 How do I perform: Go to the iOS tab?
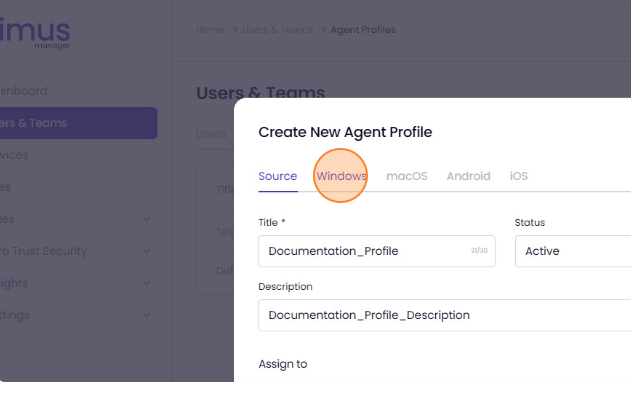tap(519, 176)
